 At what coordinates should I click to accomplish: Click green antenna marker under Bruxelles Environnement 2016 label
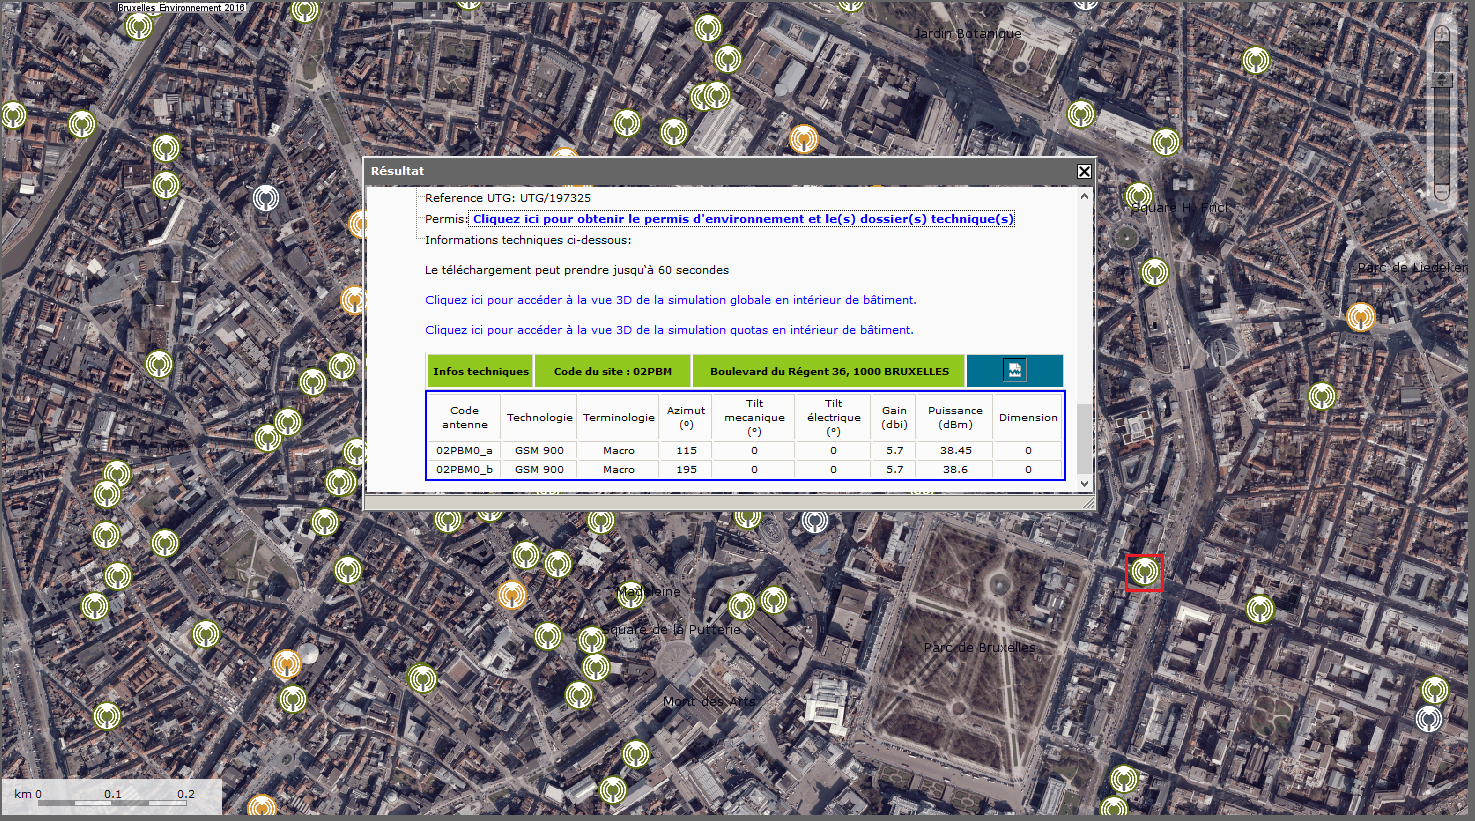click(138, 26)
